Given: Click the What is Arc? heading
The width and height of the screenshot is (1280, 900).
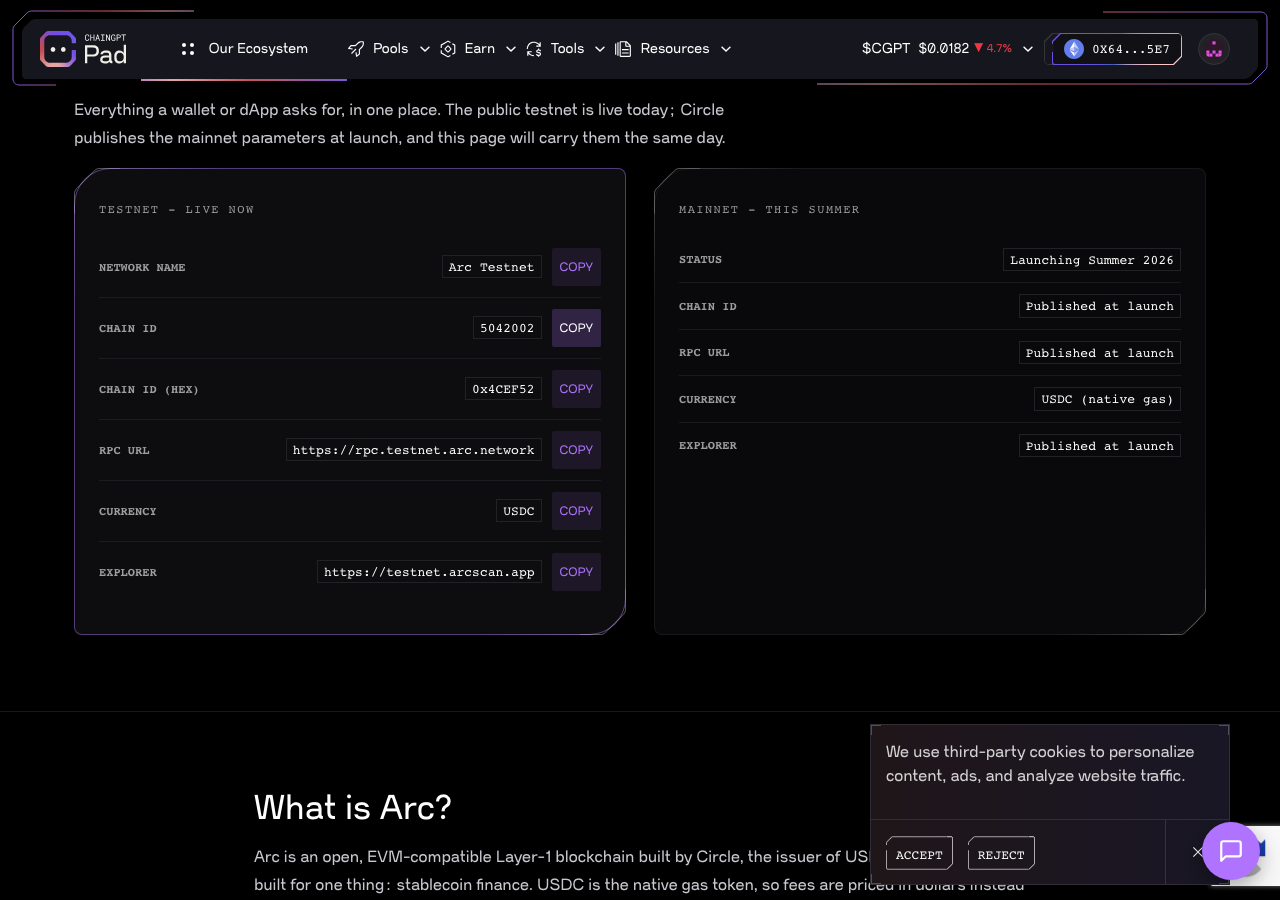Looking at the screenshot, I should 353,807.
